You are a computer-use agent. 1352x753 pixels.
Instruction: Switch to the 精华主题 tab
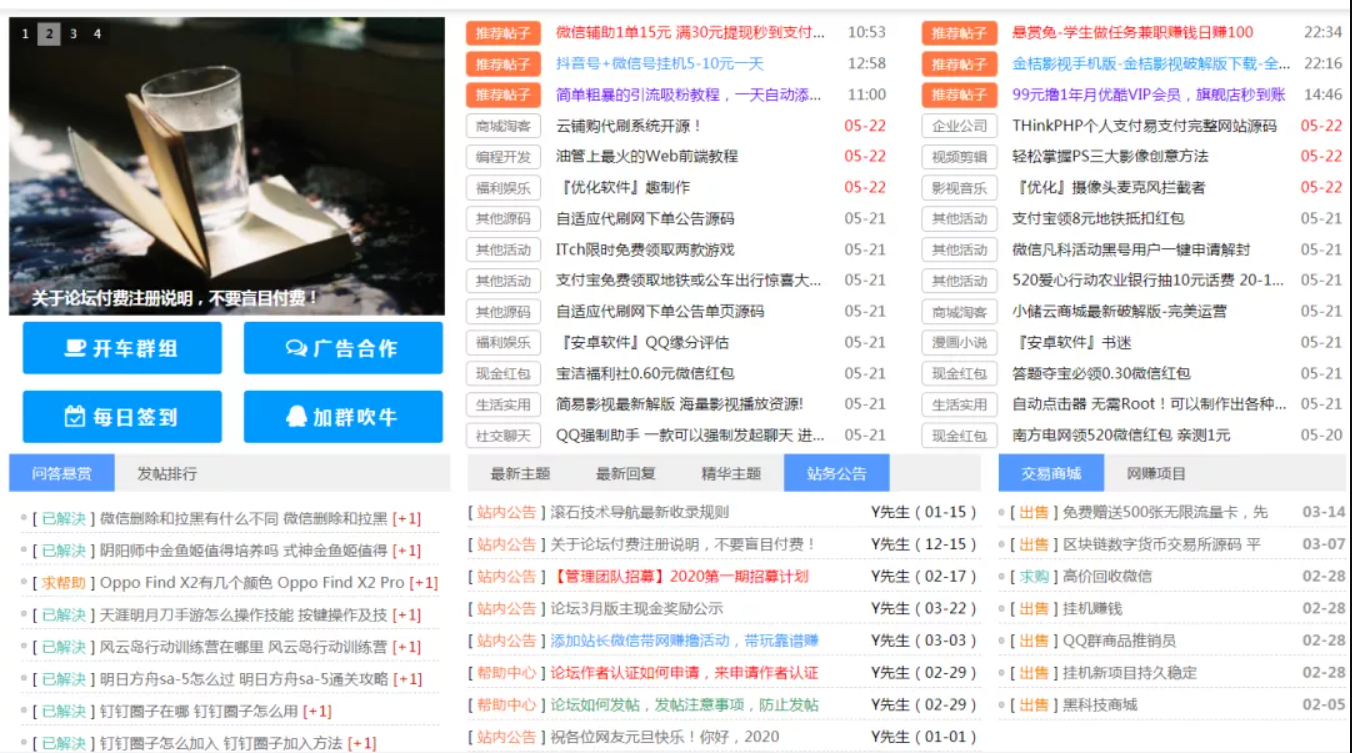[731, 473]
